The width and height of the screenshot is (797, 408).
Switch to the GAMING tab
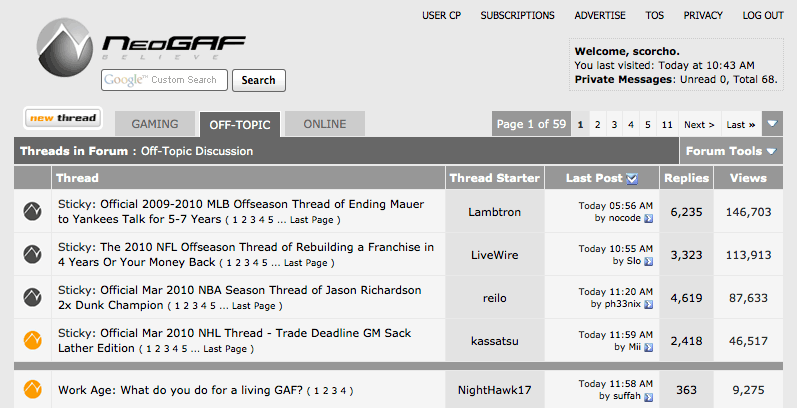point(155,124)
